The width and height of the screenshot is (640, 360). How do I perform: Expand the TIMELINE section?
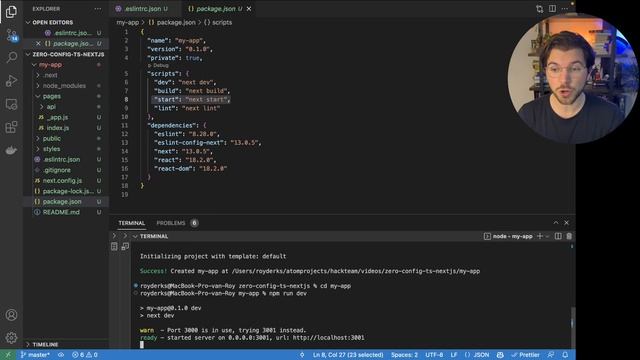point(66,344)
